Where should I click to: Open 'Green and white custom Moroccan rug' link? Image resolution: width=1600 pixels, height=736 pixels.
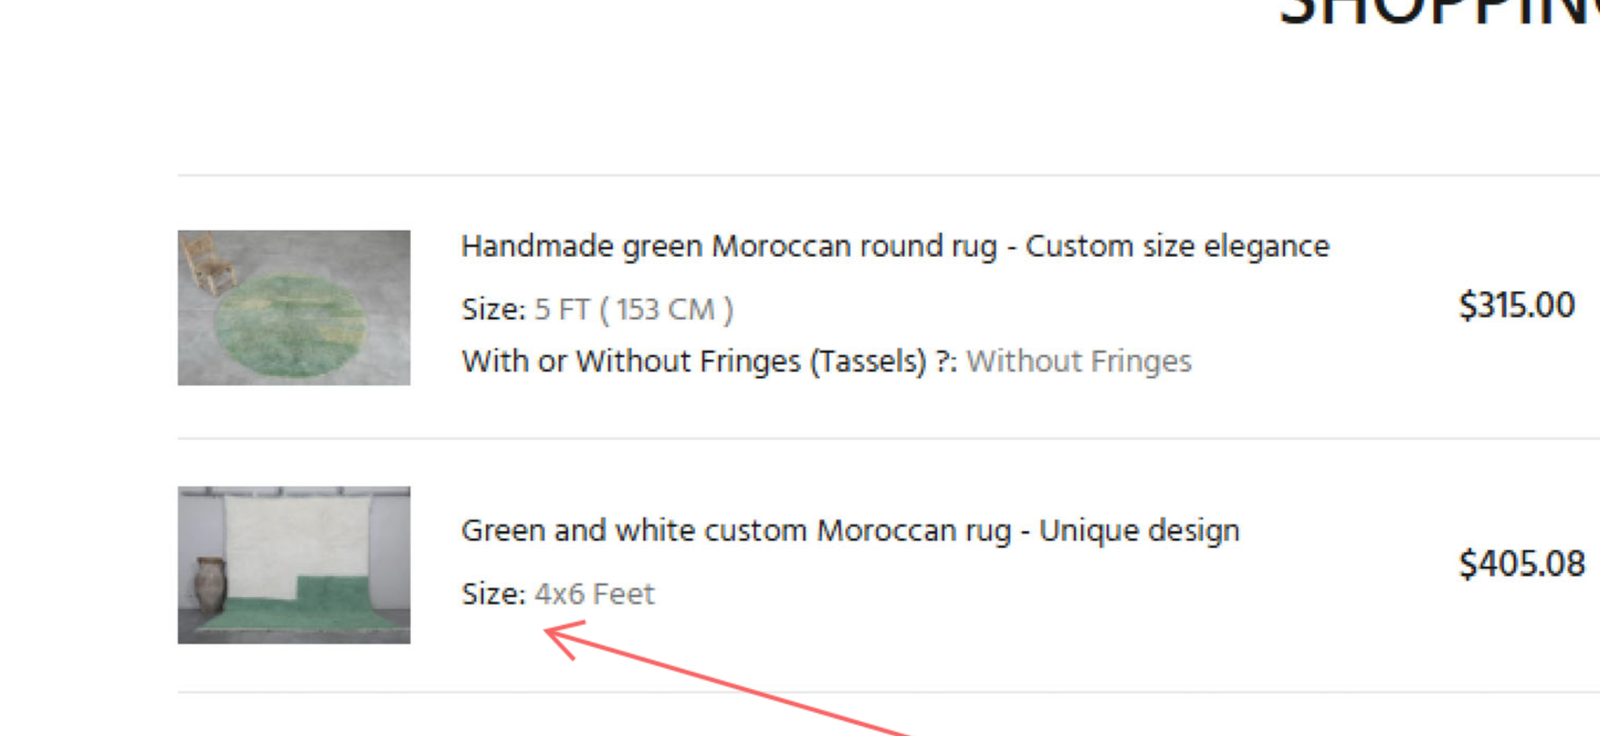pos(735,530)
